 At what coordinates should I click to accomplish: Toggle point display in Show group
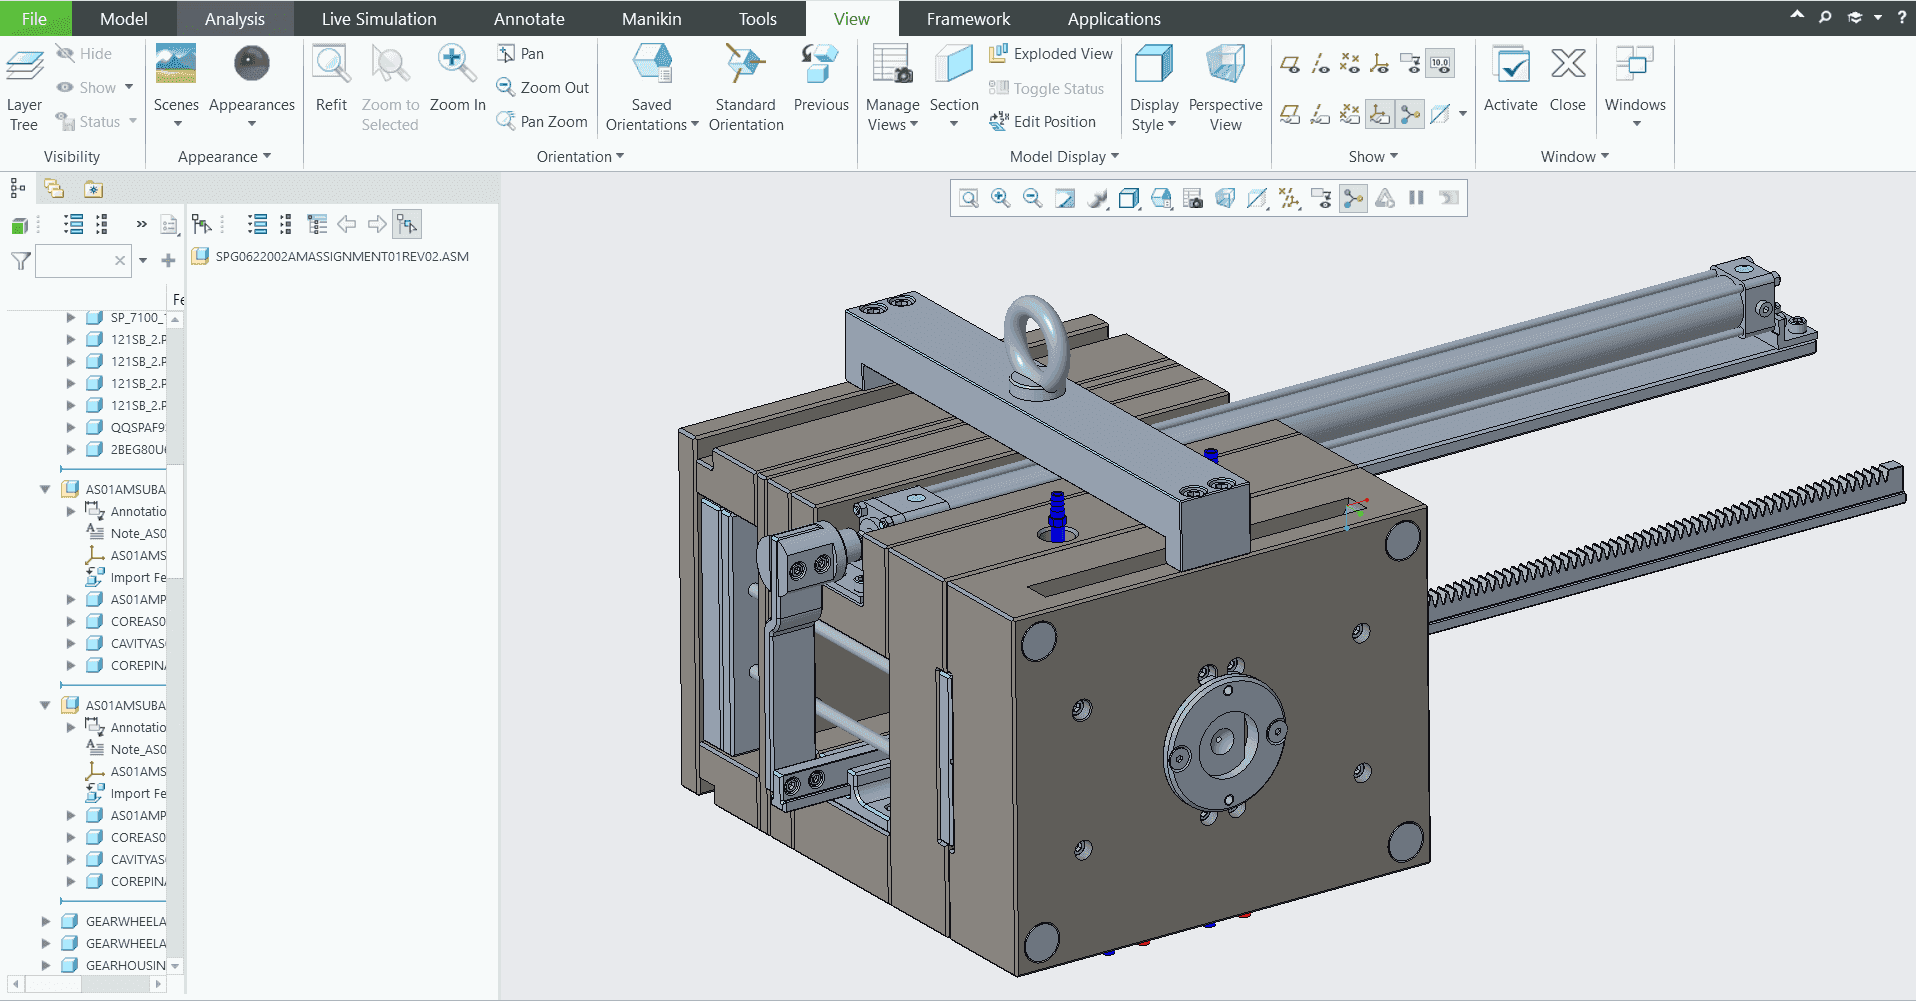pos(1350,64)
